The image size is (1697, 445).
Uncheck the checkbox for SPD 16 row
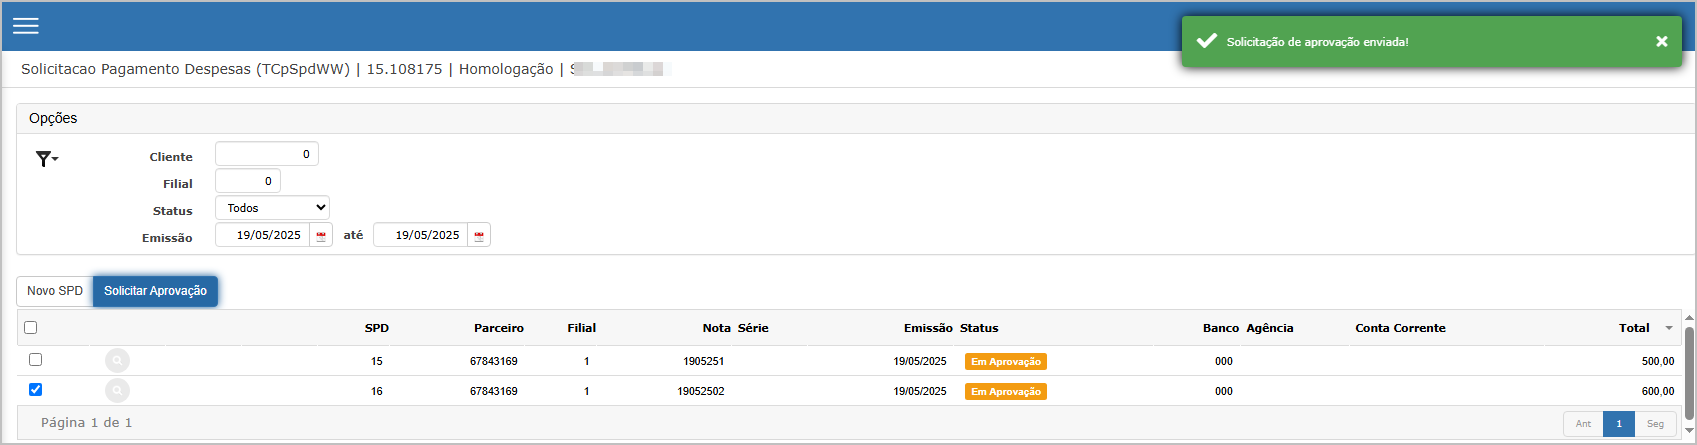[x=36, y=389]
